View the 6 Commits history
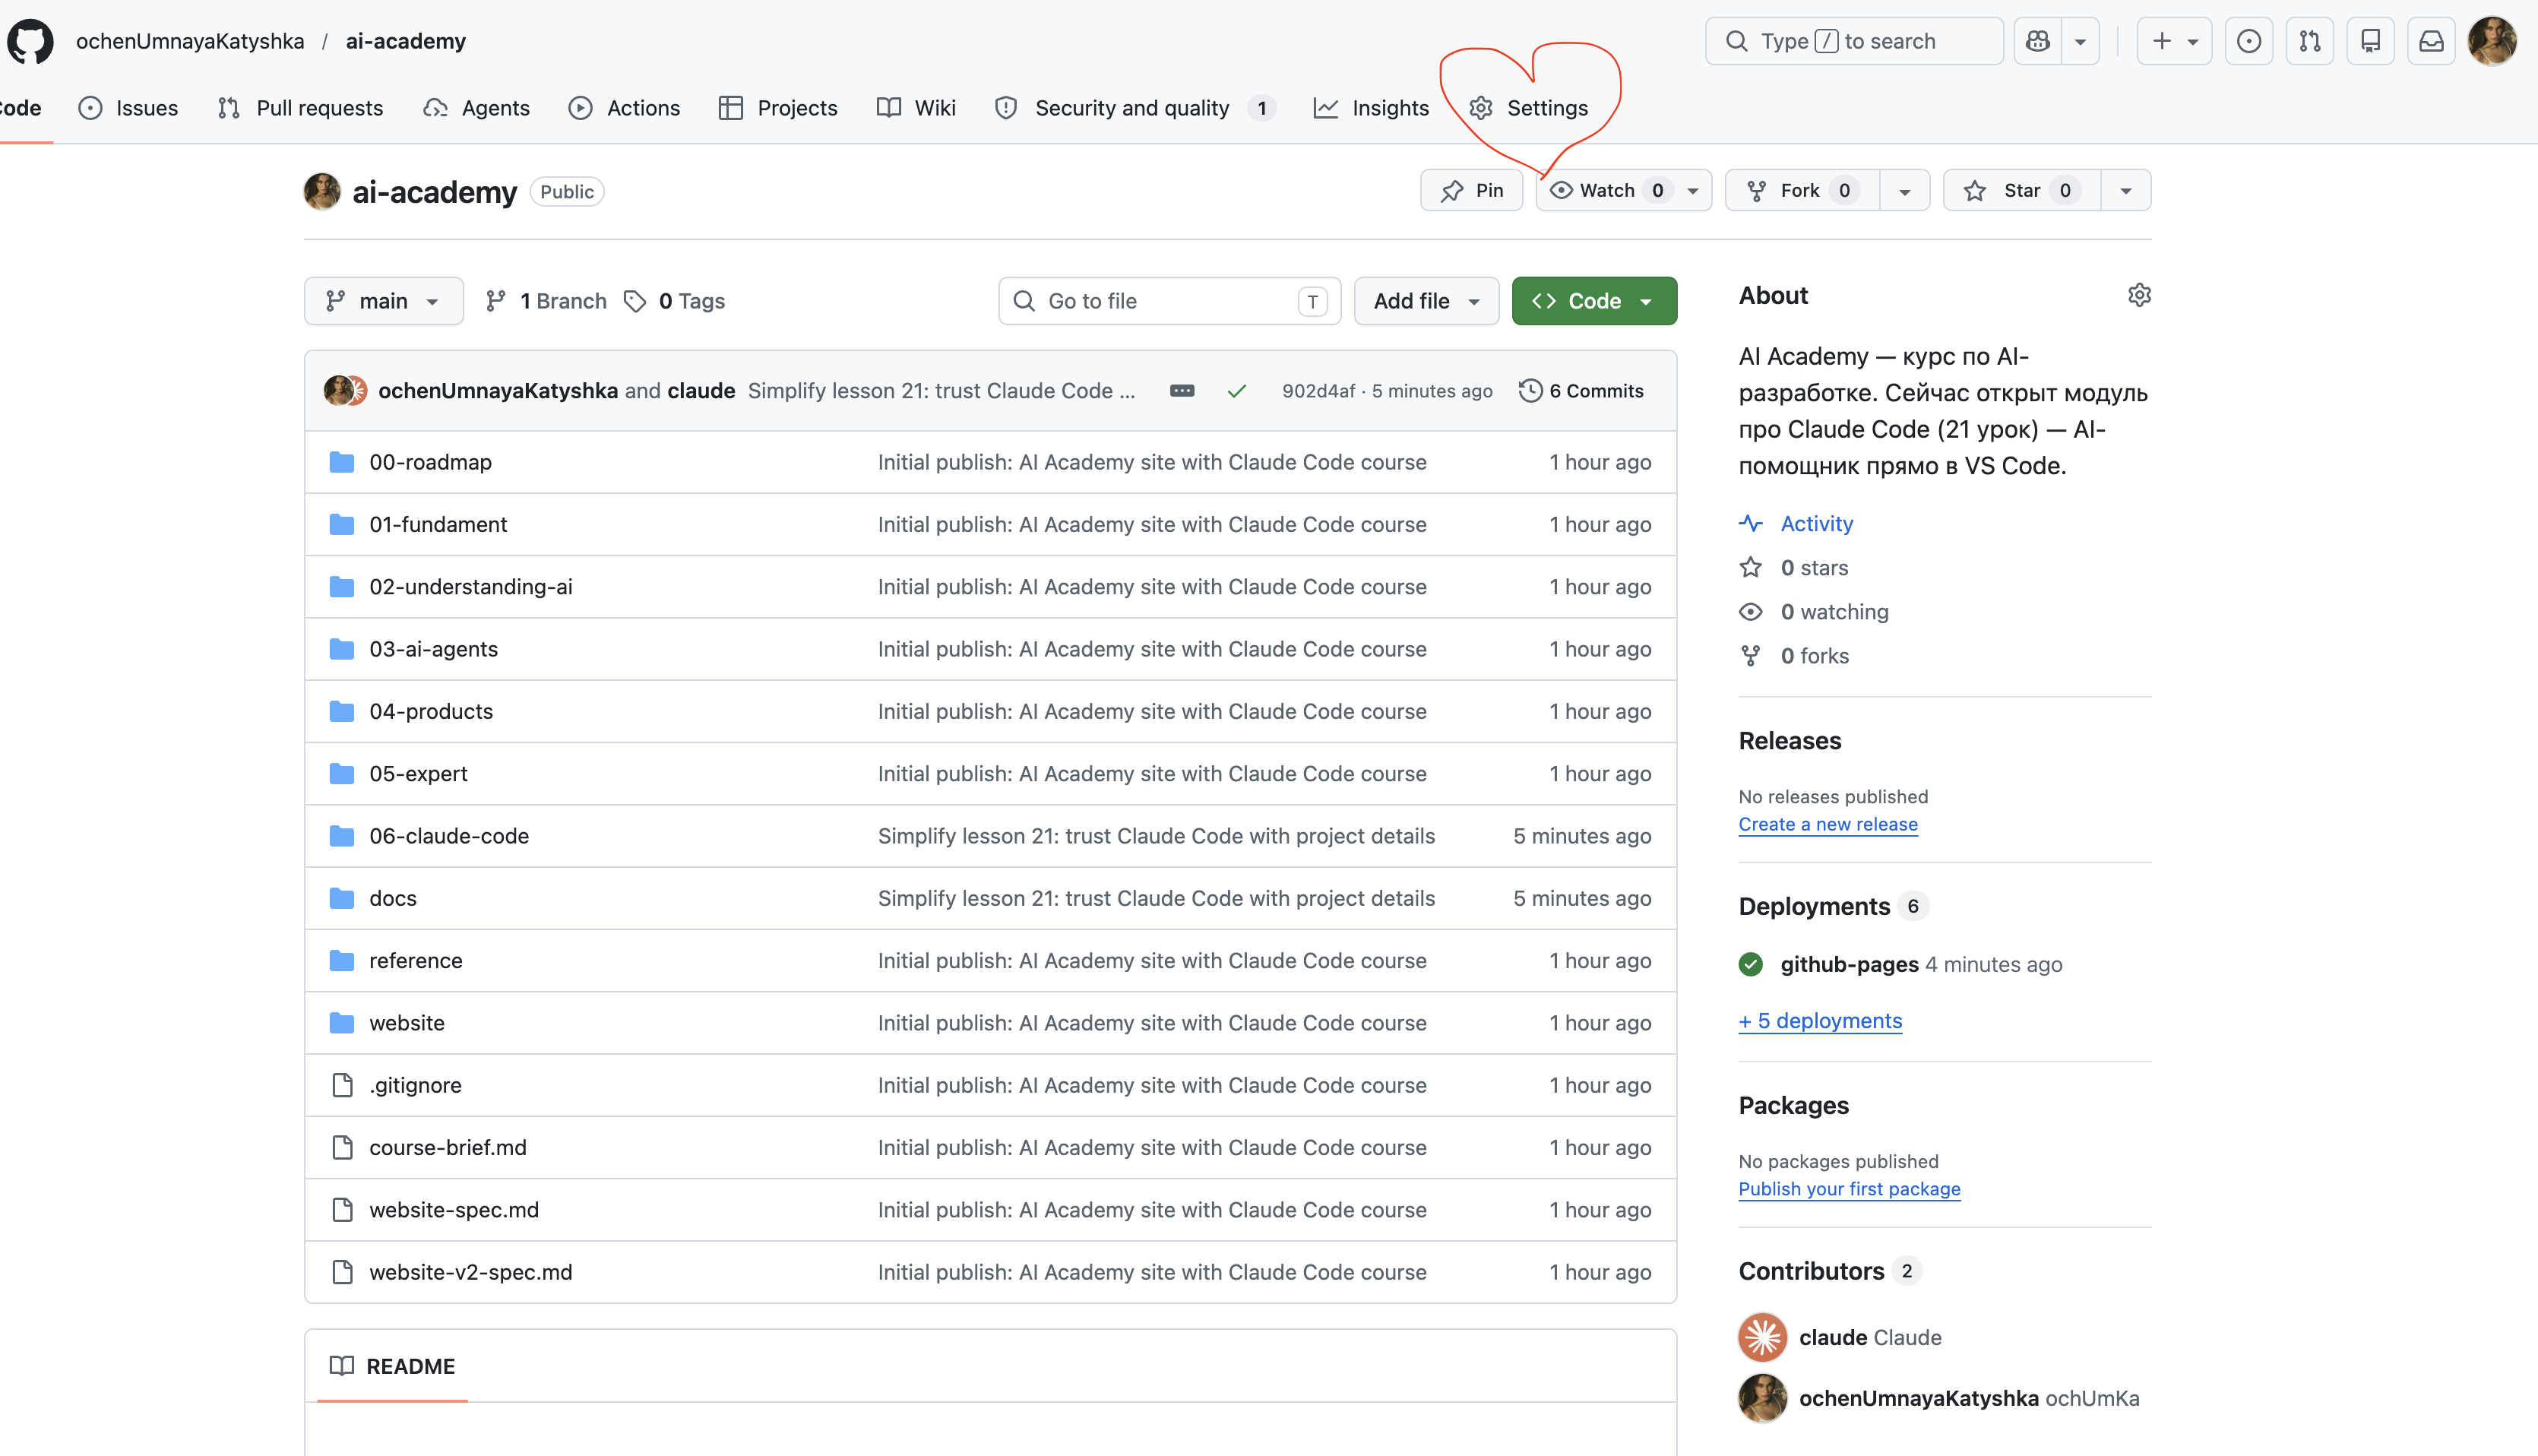2538x1456 pixels. pos(1581,391)
